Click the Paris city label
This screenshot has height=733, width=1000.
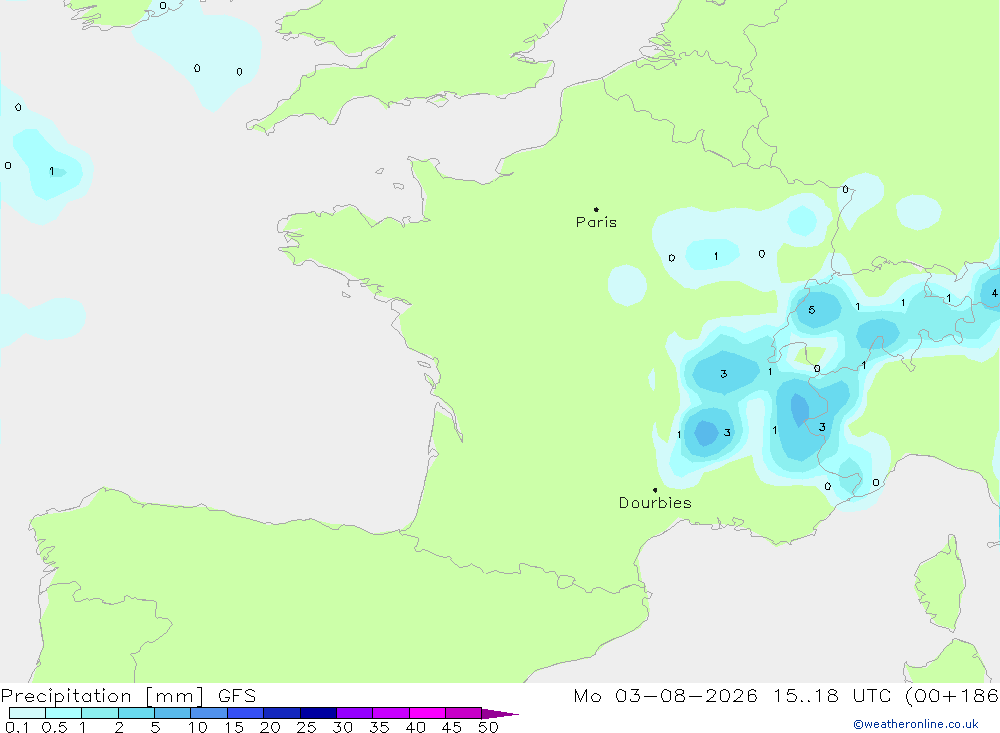[596, 222]
